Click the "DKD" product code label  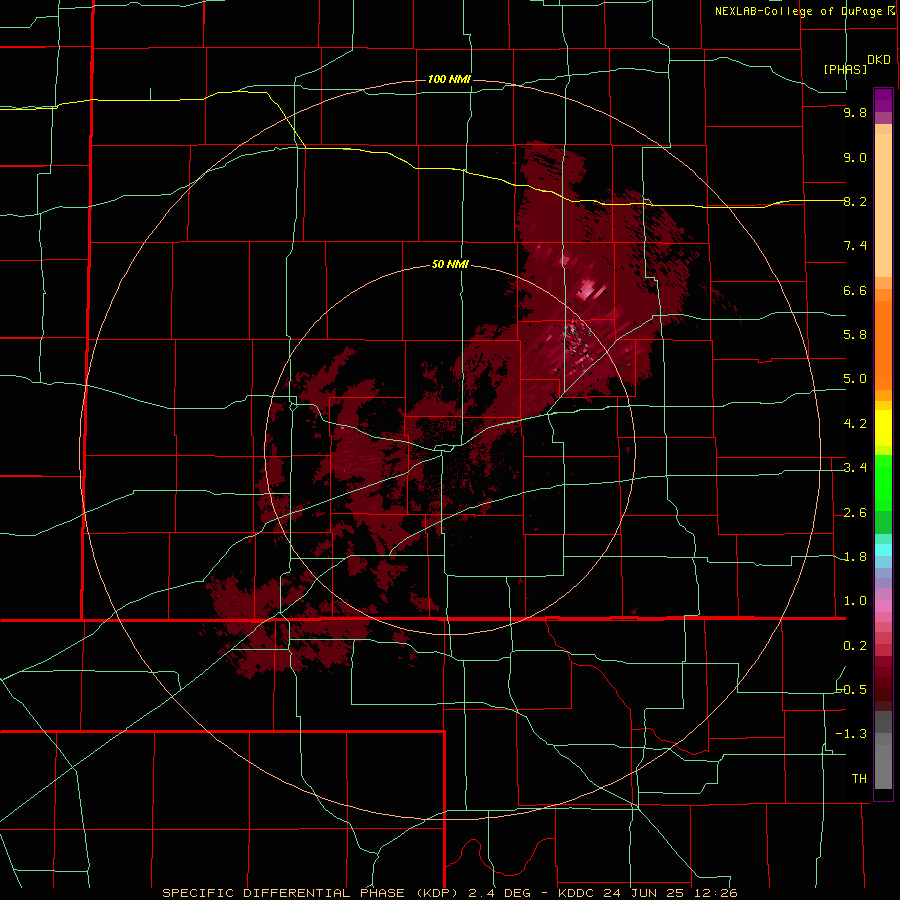click(x=879, y=59)
